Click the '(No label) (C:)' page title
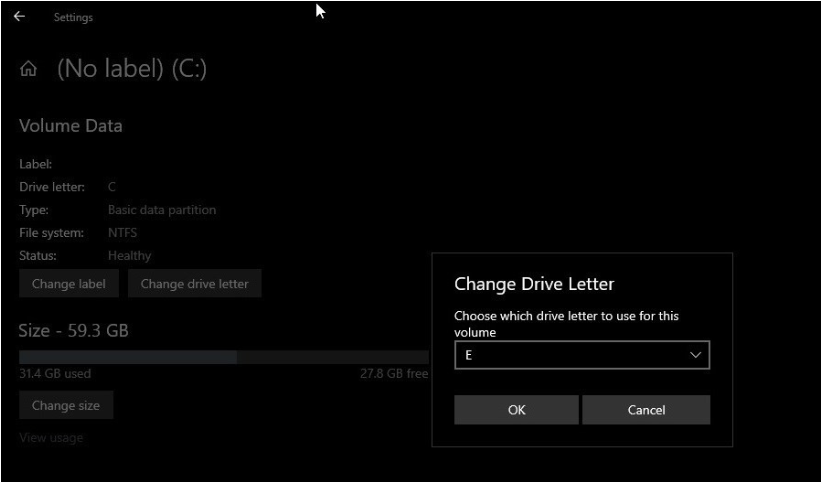Image resolution: width=821 pixels, height=482 pixels. [x=132, y=69]
